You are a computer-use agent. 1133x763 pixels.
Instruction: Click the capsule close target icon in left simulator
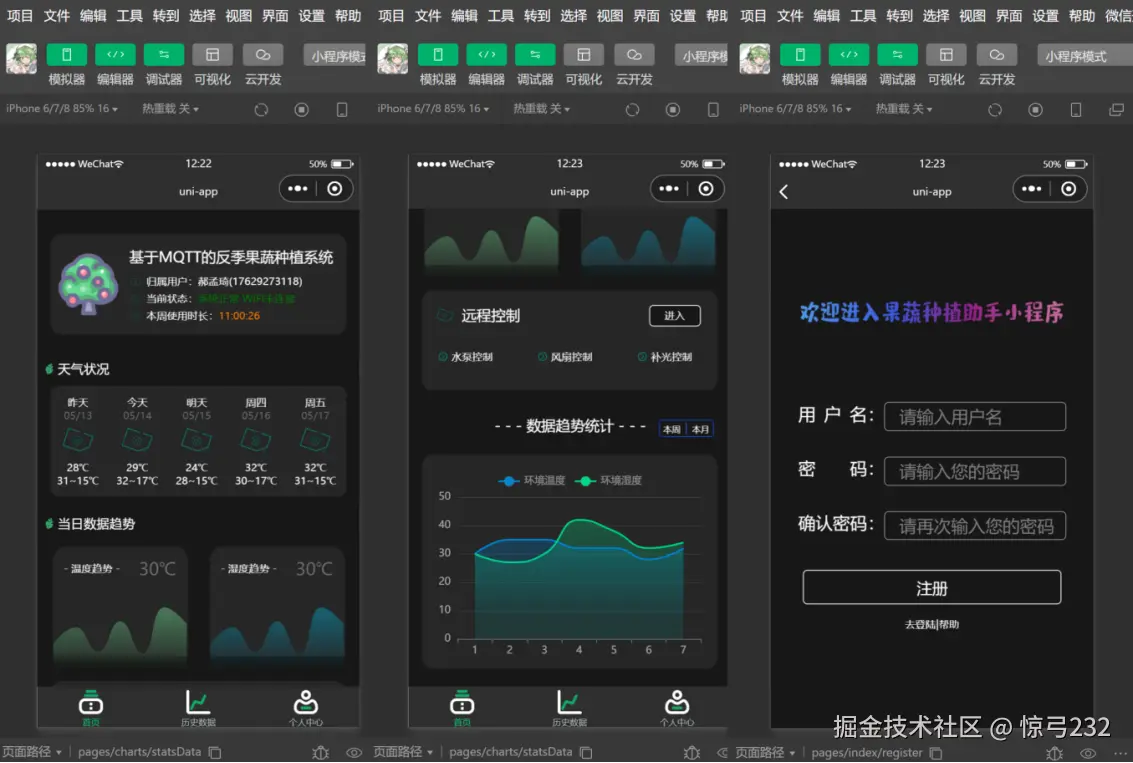335,189
